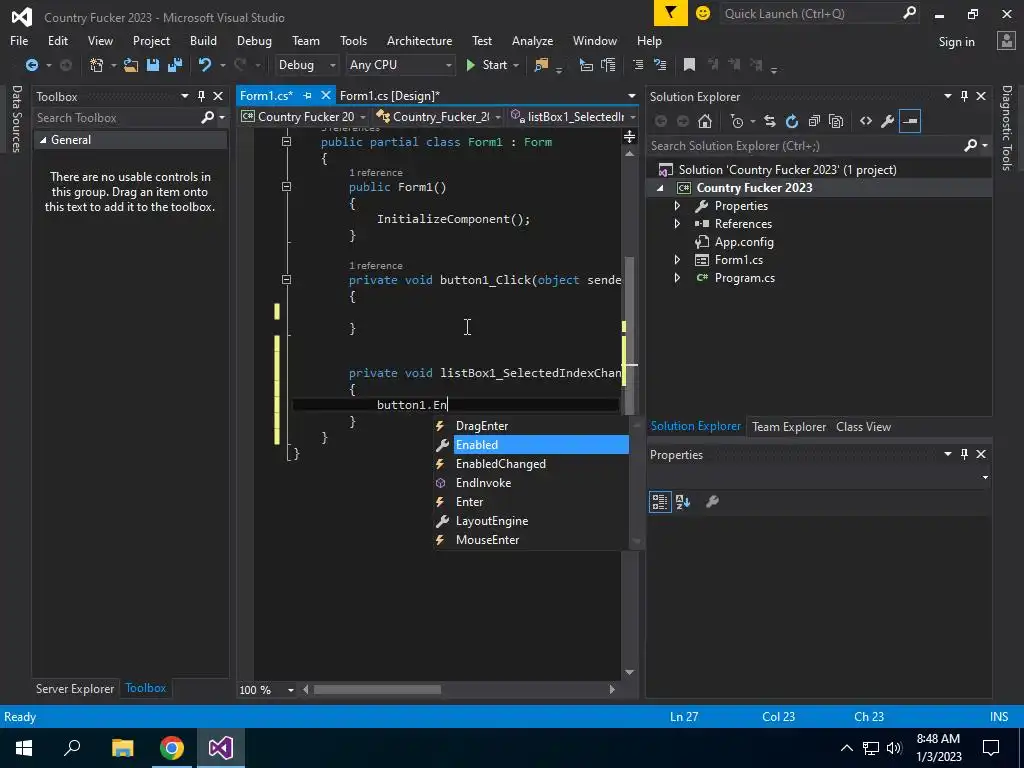Toggle auto-hide pin on Solution Explorer
Image resolution: width=1024 pixels, height=768 pixels.
tap(964, 96)
